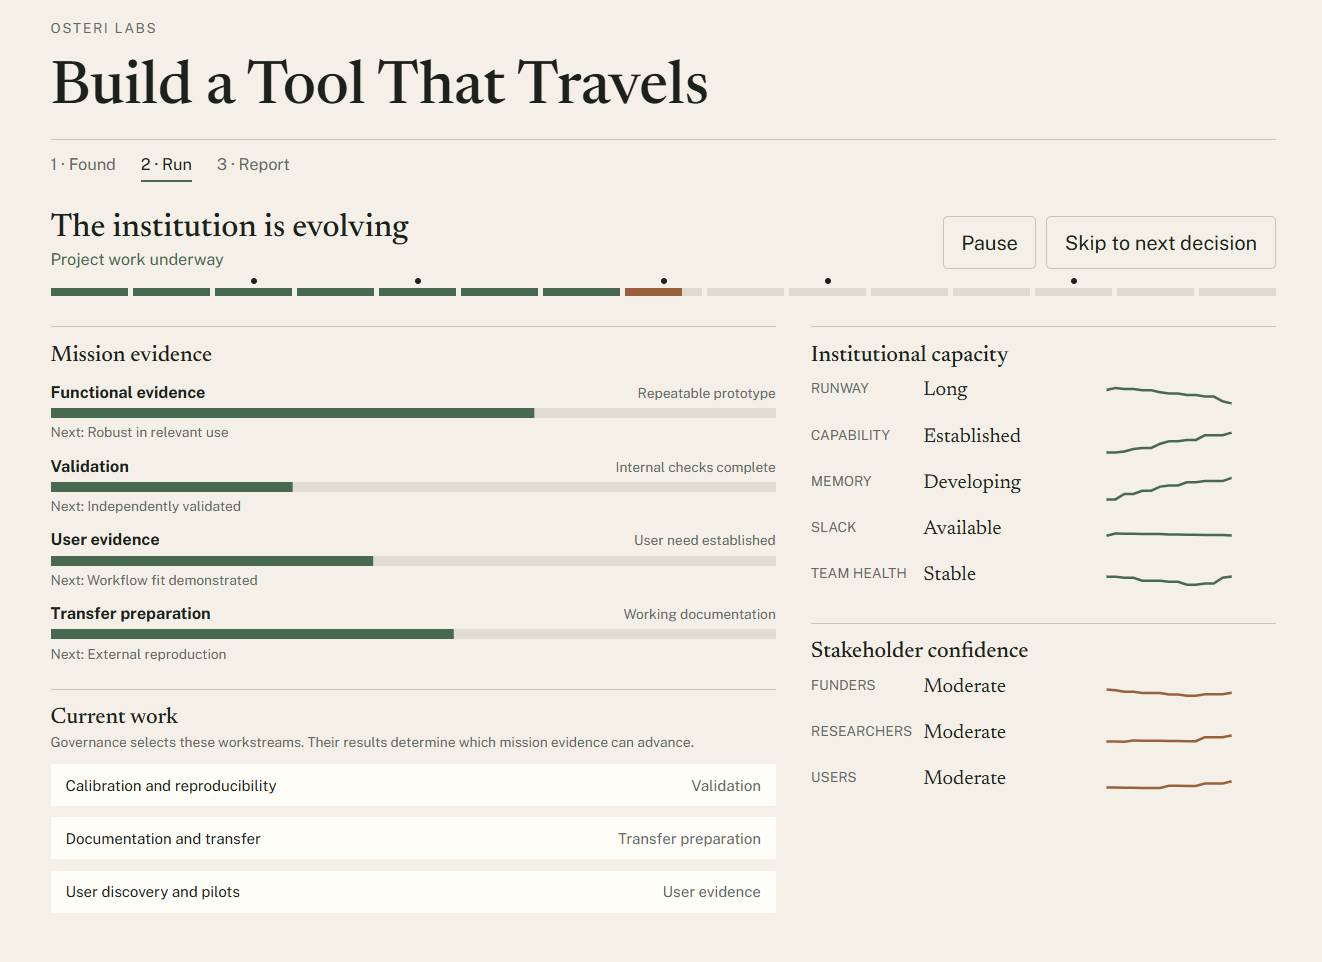Image resolution: width=1322 pixels, height=962 pixels.
Task: Click the Validation progress bar
Action: (413, 487)
